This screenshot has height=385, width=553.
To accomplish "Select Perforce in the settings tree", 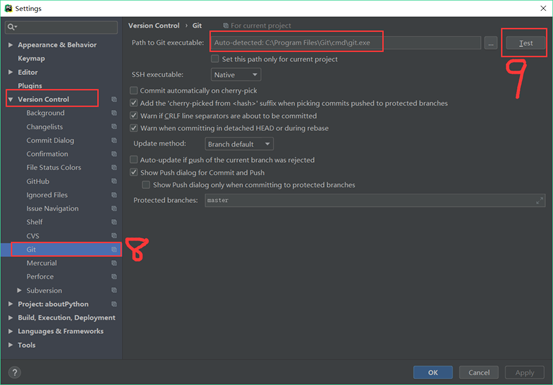I will [40, 277].
